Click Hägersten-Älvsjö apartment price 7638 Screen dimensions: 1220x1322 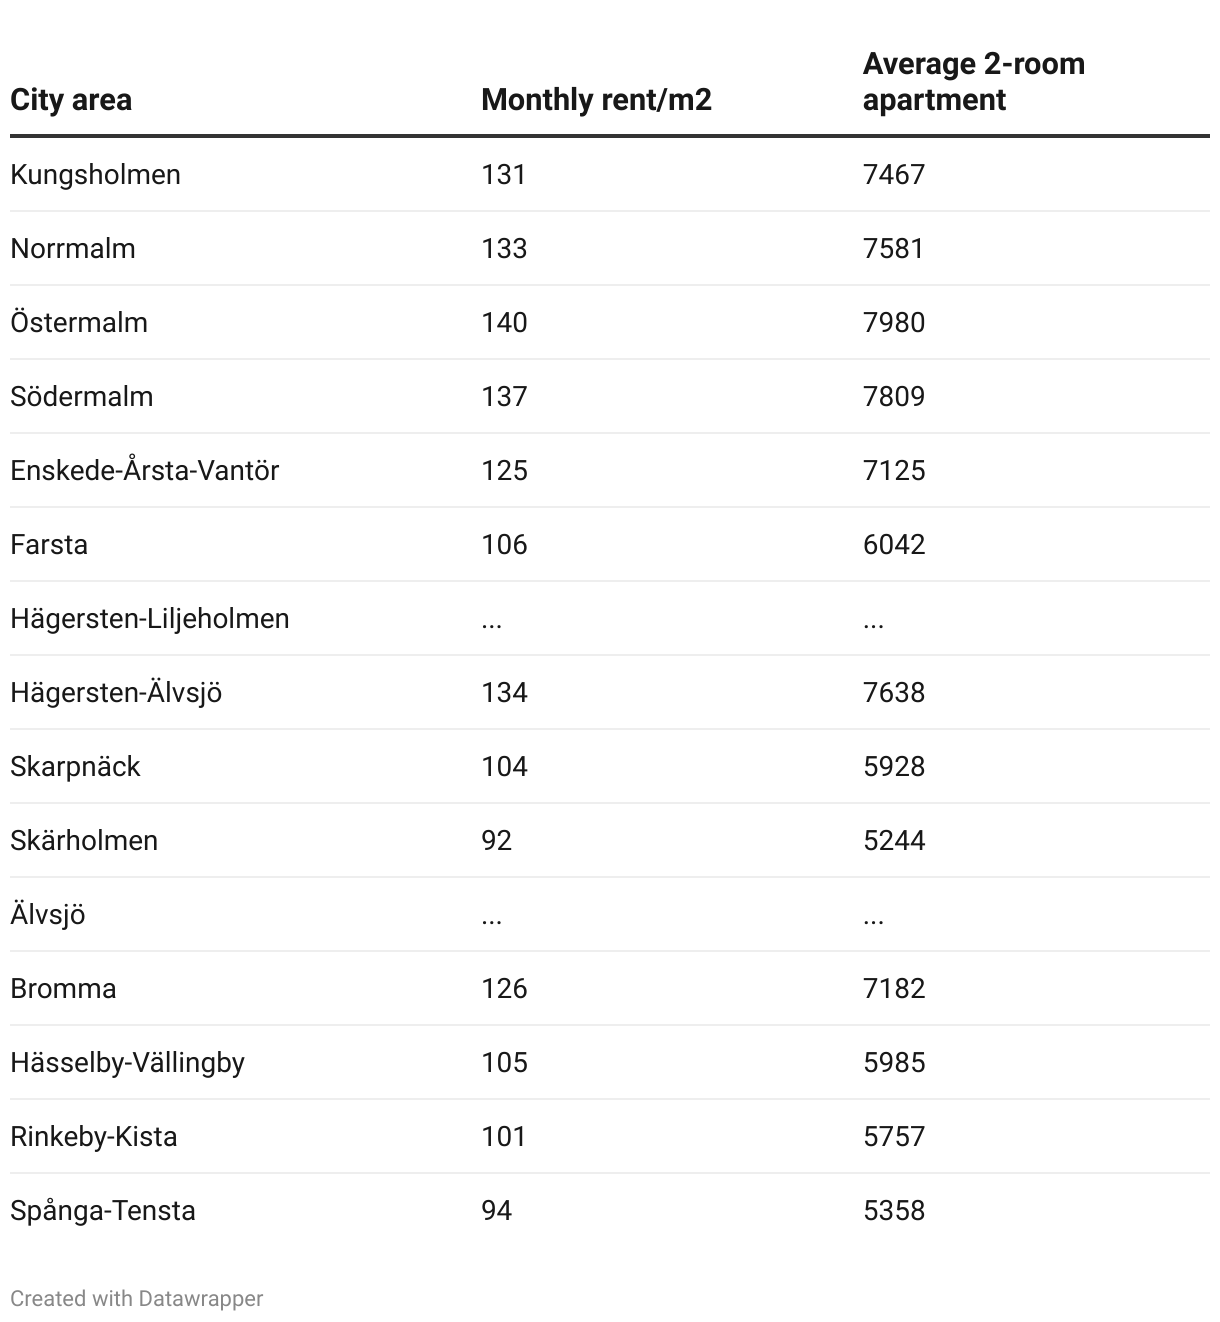pyautogui.click(x=894, y=692)
